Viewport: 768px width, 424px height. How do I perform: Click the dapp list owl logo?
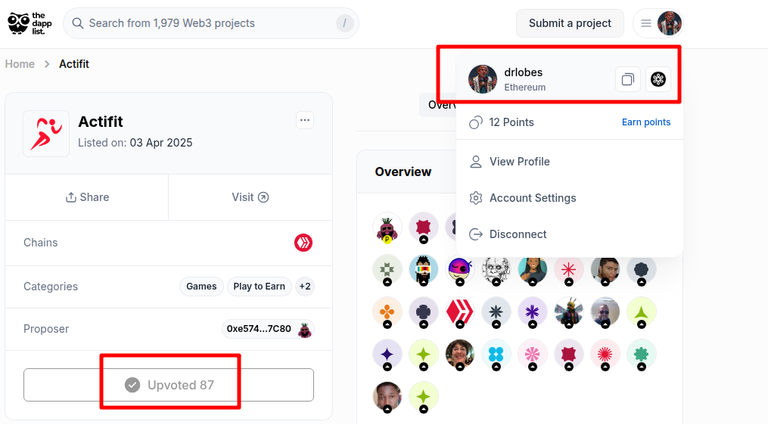click(29, 23)
